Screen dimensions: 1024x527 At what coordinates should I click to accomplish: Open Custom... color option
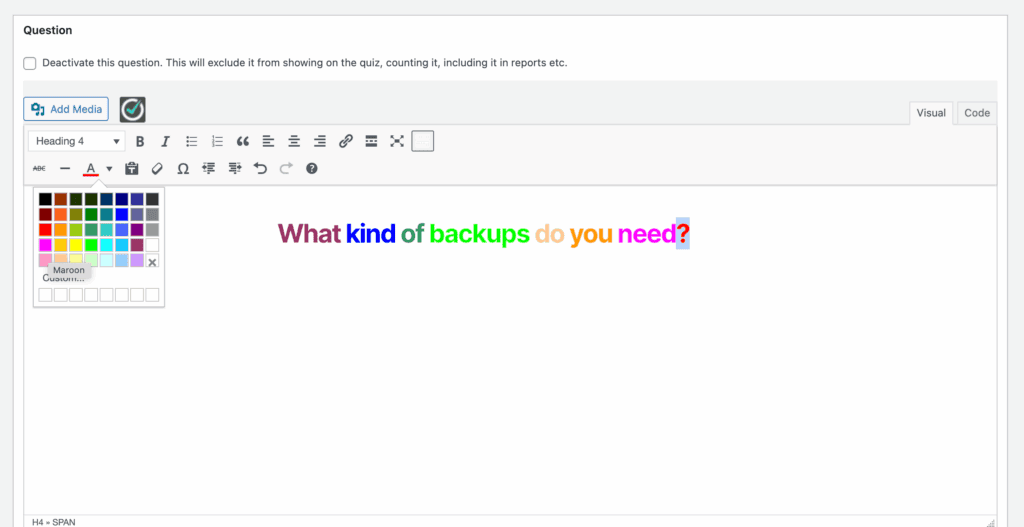click(x=63, y=278)
